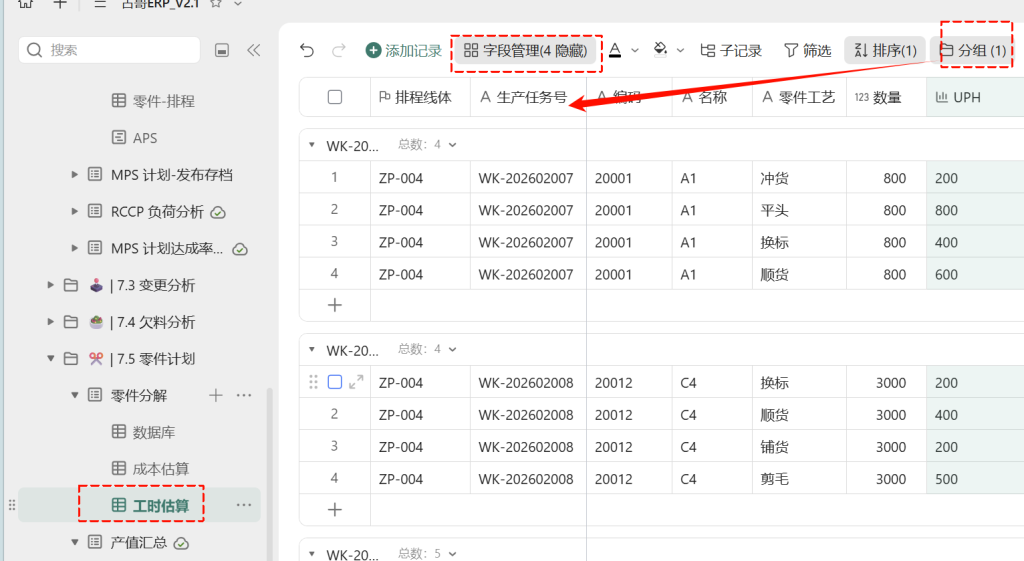Apply the font color A tool
This screenshot has width=1024, height=561.
(615, 50)
